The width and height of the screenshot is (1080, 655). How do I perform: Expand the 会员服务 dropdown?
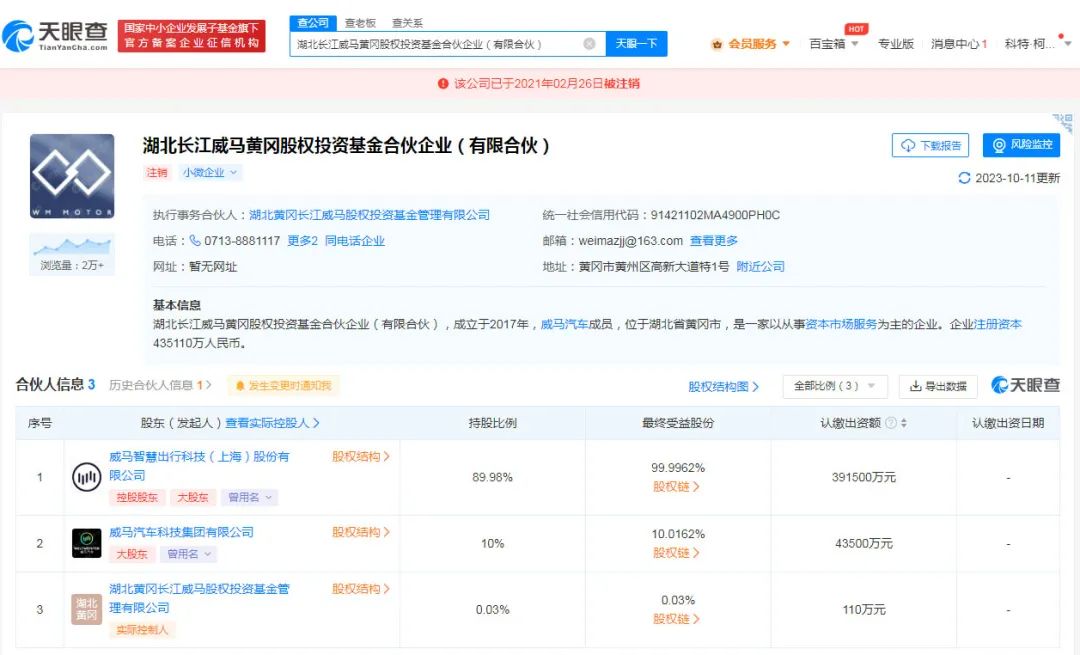pyautogui.click(x=786, y=43)
